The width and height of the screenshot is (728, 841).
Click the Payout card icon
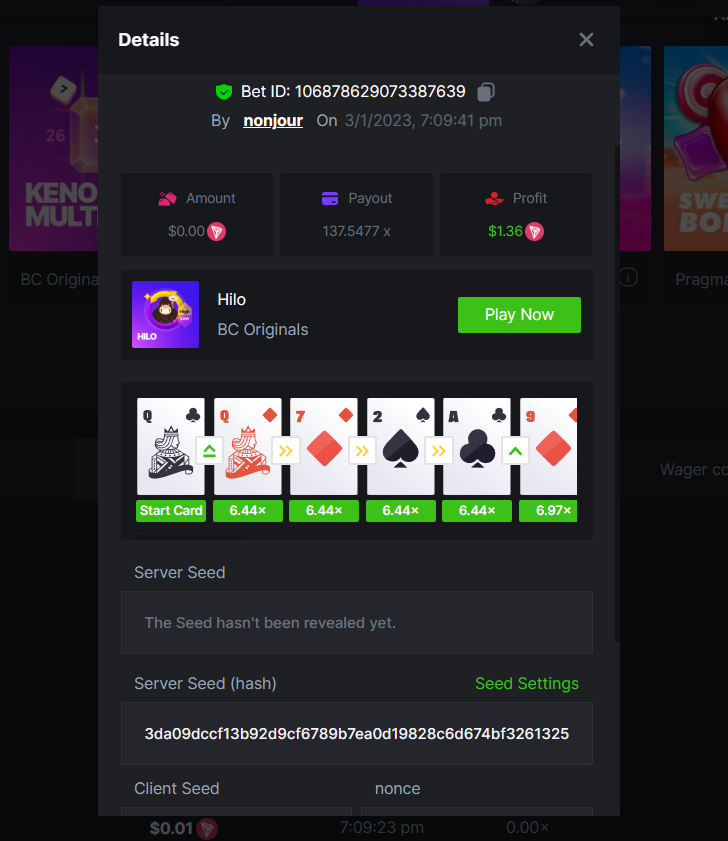coord(330,198)
